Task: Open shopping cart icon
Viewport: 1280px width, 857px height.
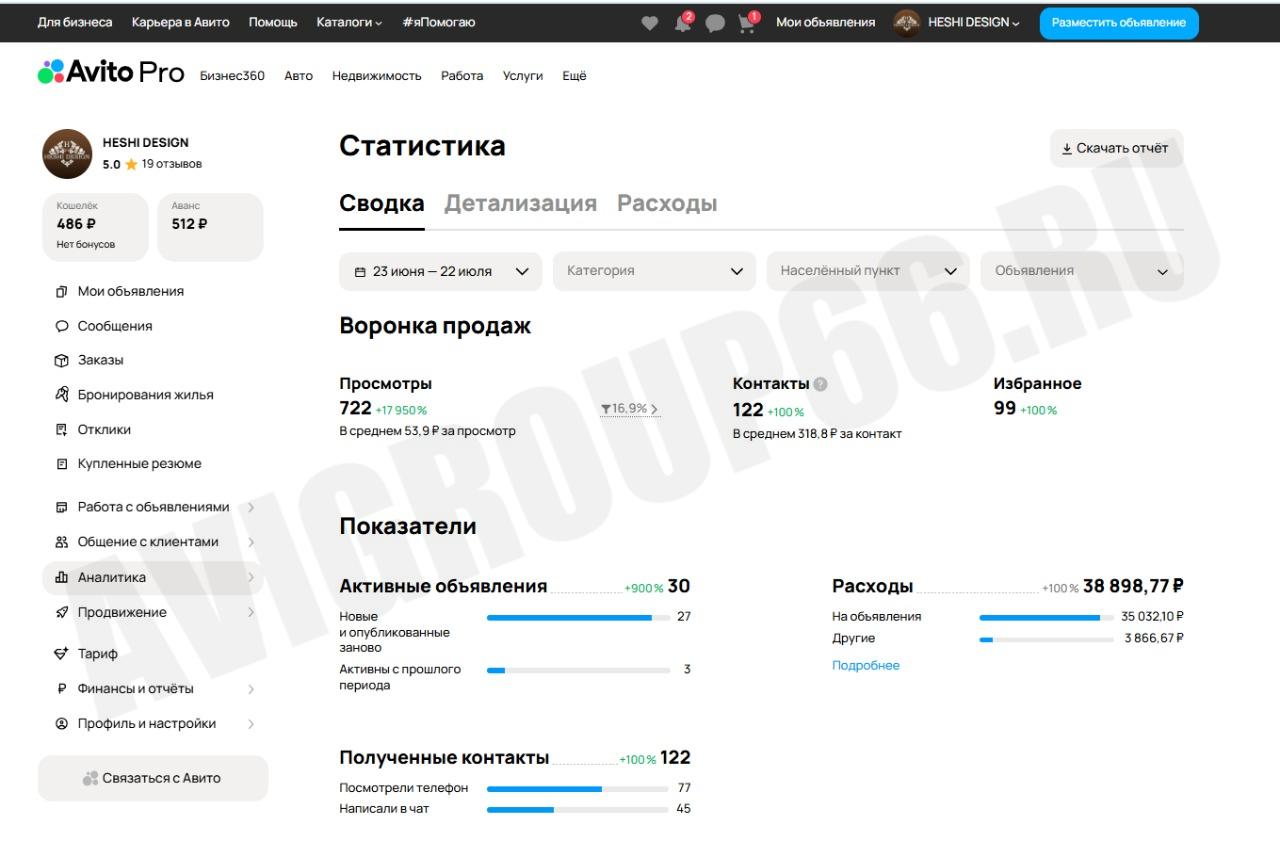Action: coord(747,23)
